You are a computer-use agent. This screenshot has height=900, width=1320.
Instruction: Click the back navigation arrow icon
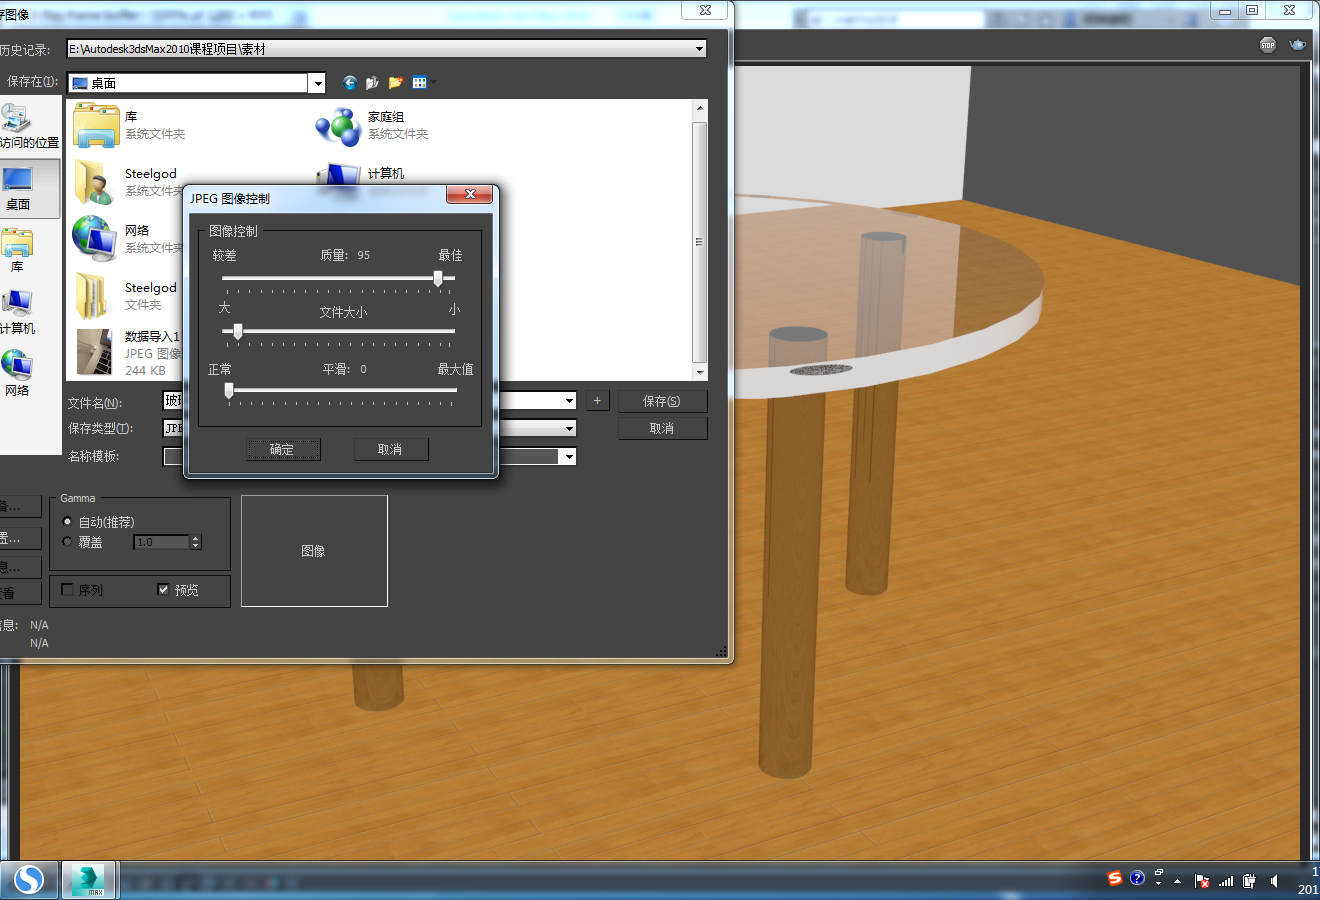point(349,83)
